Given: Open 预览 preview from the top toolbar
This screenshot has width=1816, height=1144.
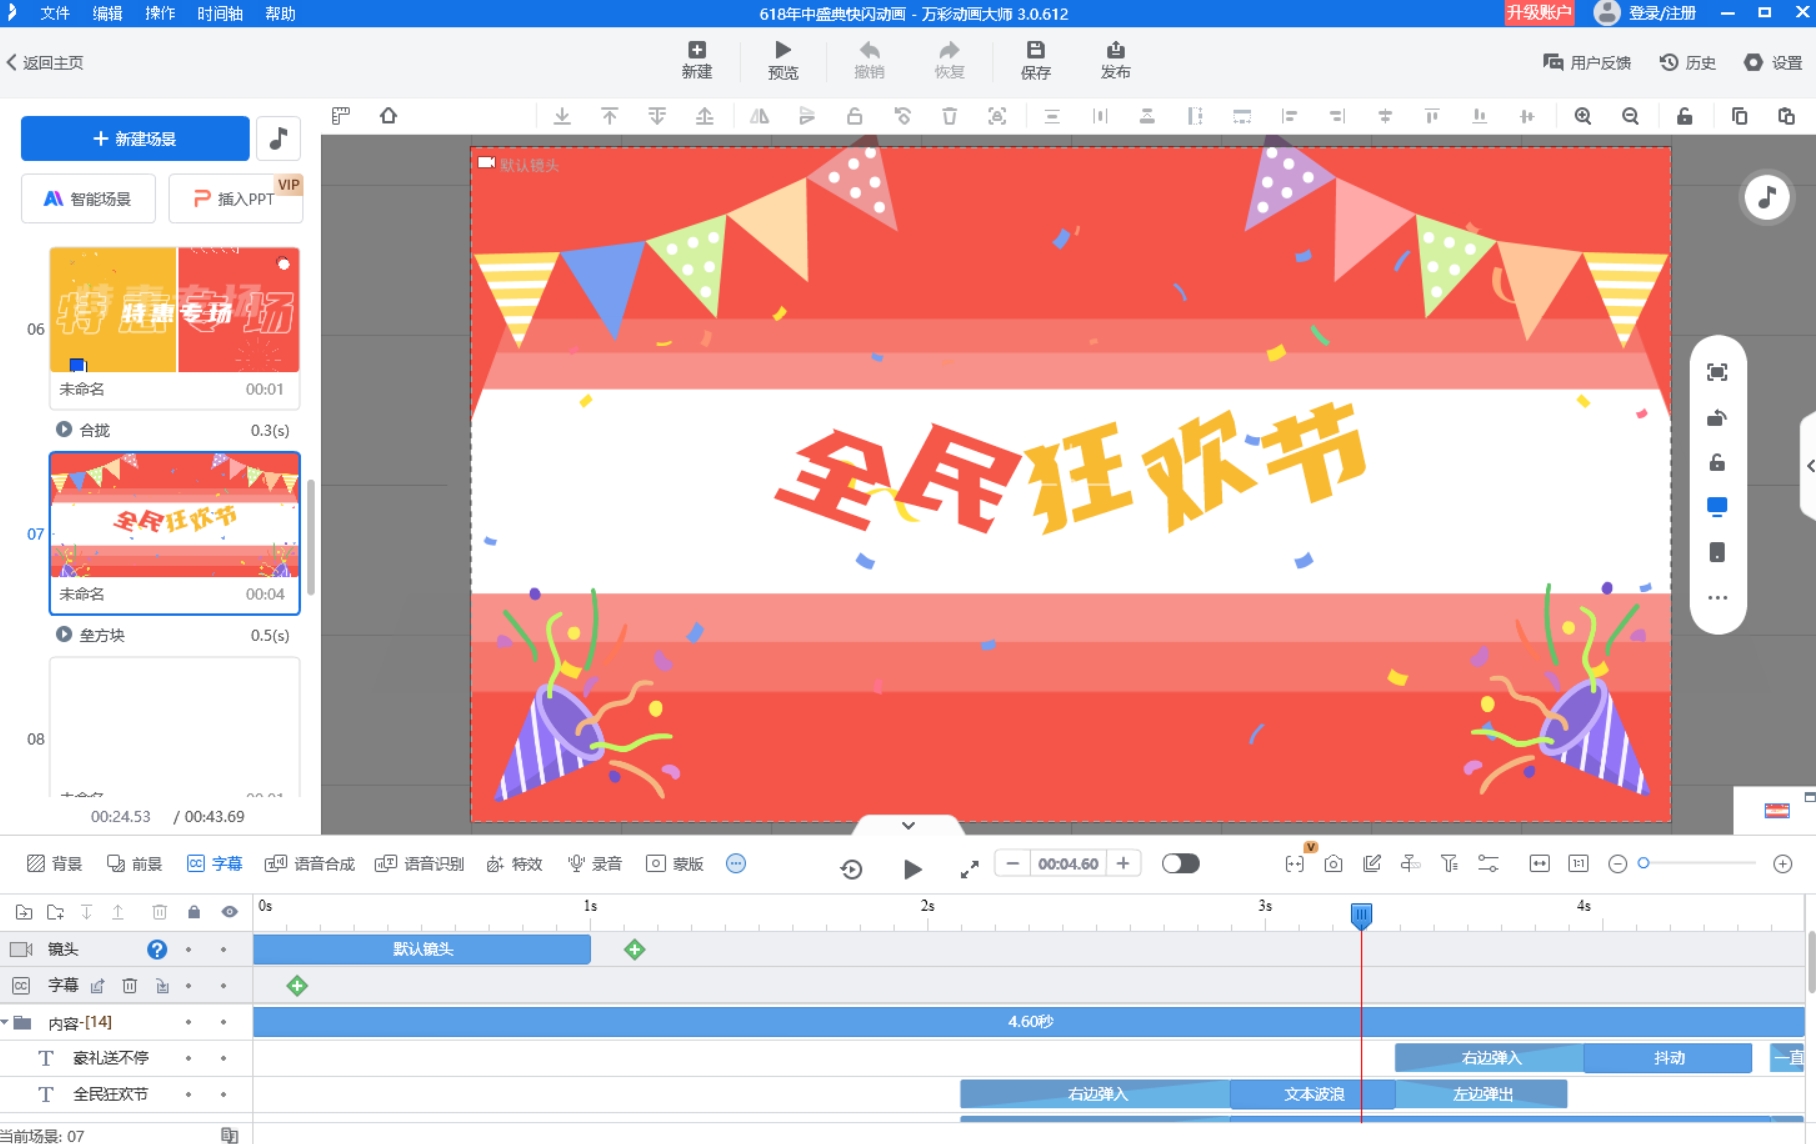Looking at the screenshot, I should [783, 60].
